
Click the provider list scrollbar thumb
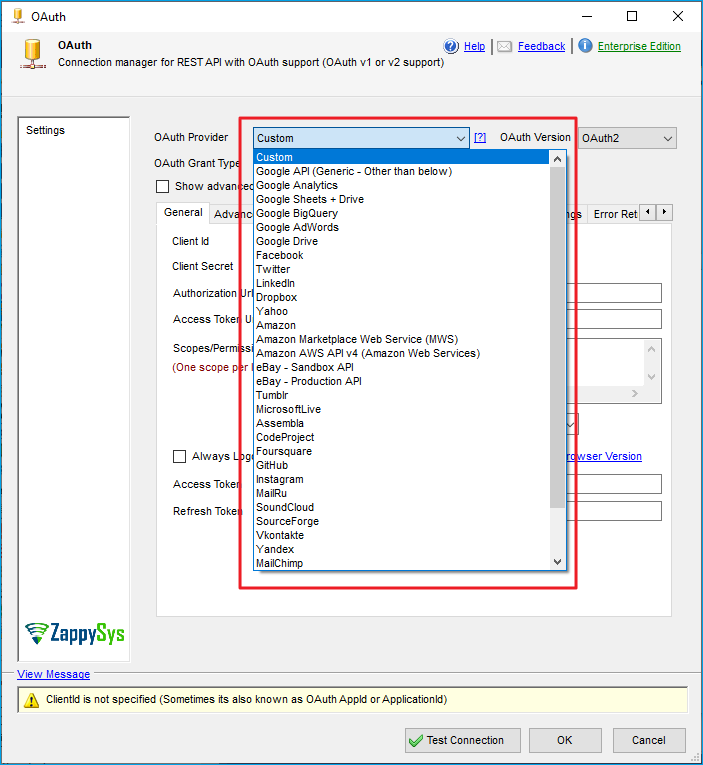coord(557,337)
